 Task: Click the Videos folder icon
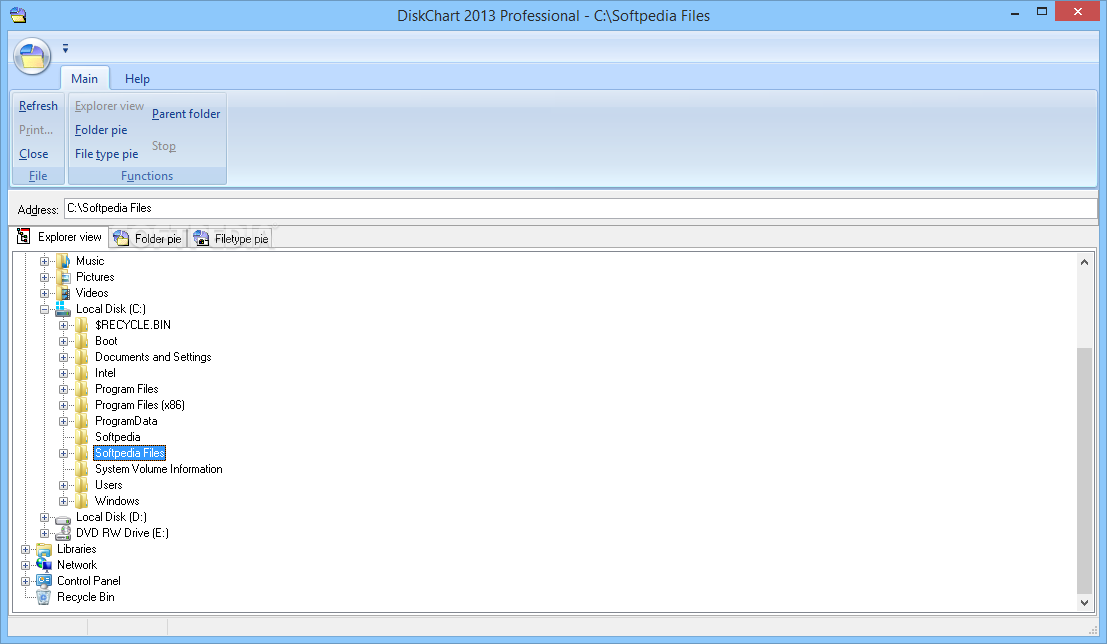click(x=64, y=293)
